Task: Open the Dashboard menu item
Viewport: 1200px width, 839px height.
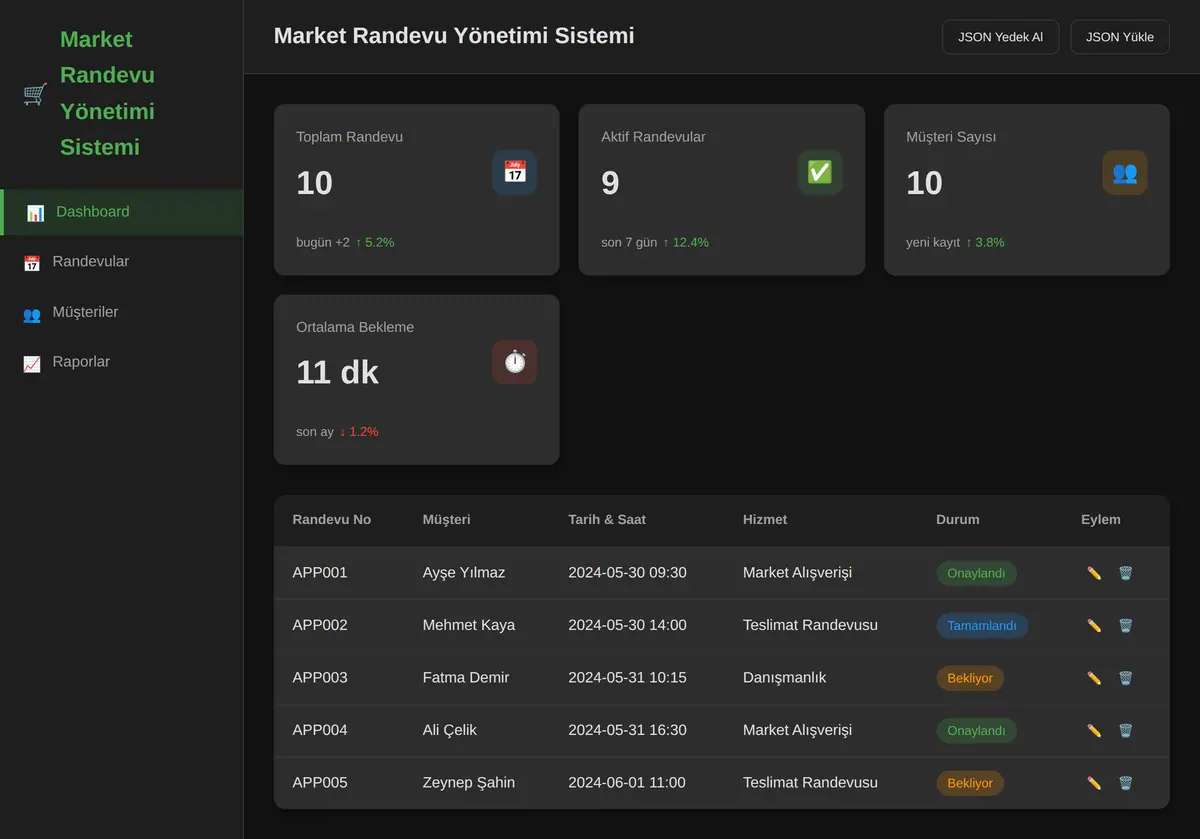Action: [x=121, y=212]
